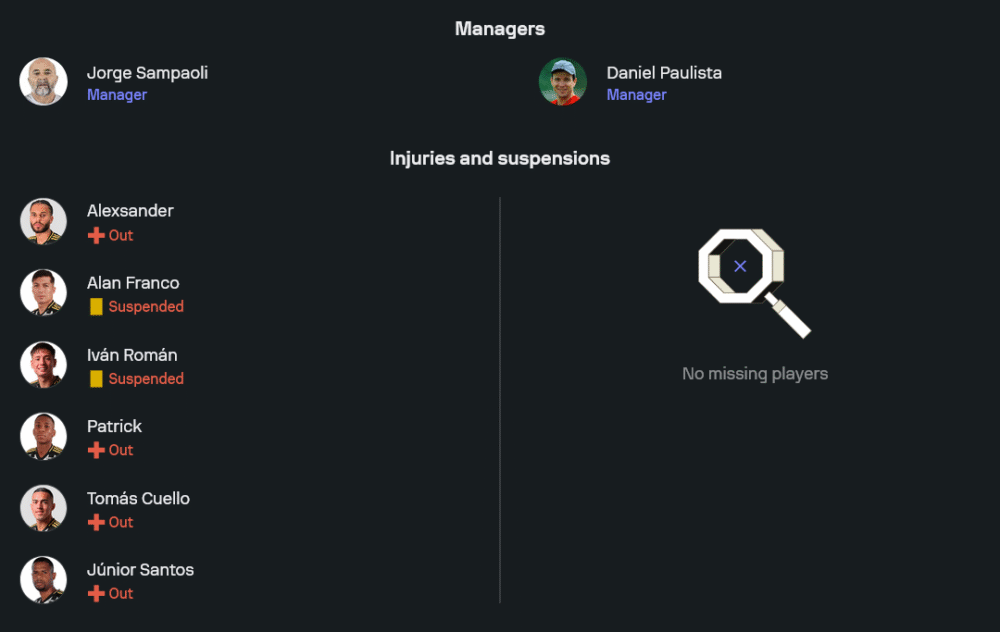
Task: Select Iván Román's player photo
Action: tap(43, 365)
